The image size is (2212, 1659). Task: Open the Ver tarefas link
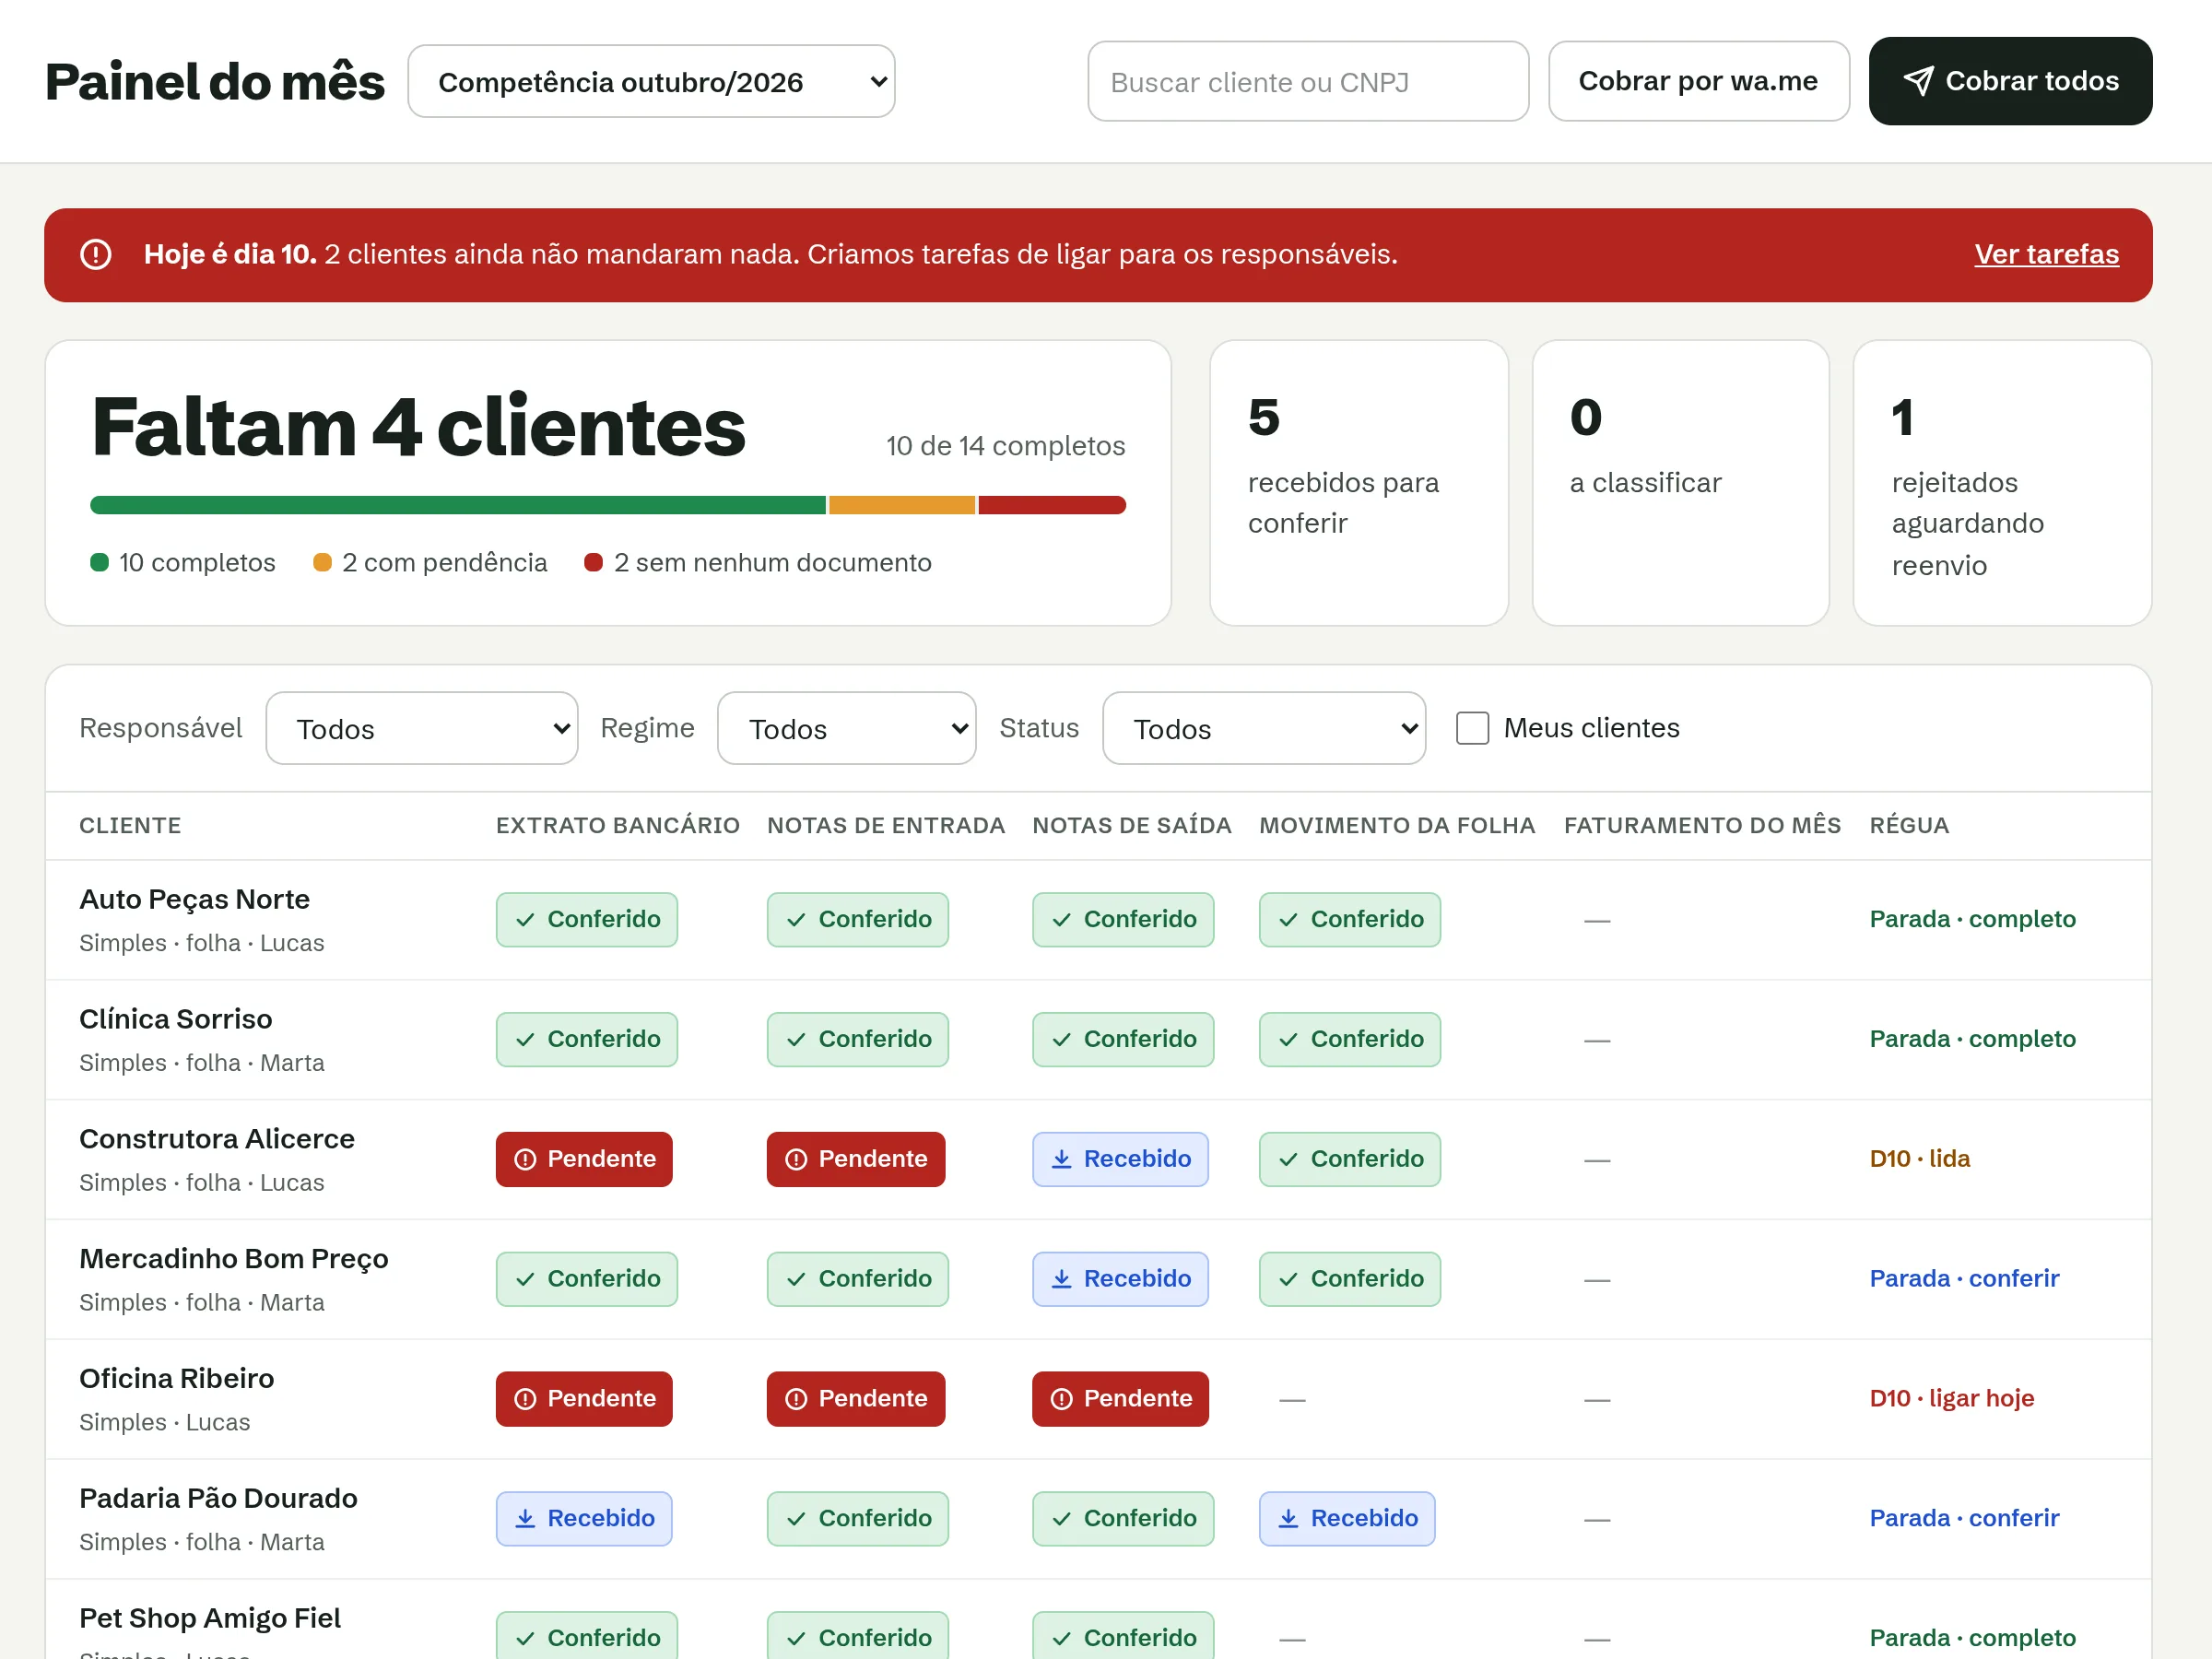(2046, 254)
